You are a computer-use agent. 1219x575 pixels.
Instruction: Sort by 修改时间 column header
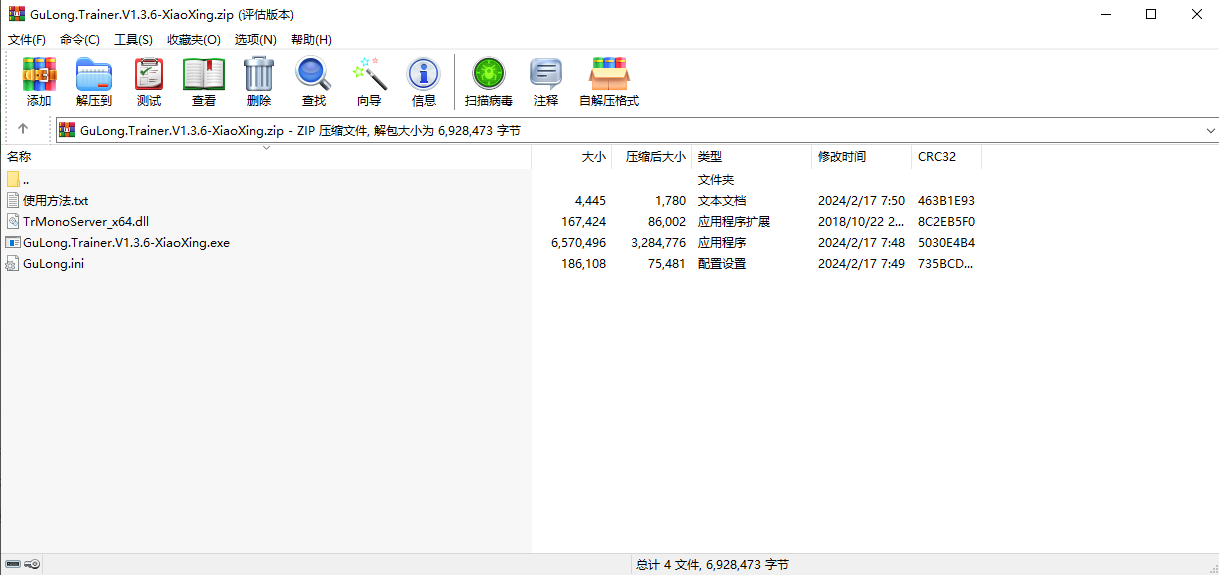(862, 157)
